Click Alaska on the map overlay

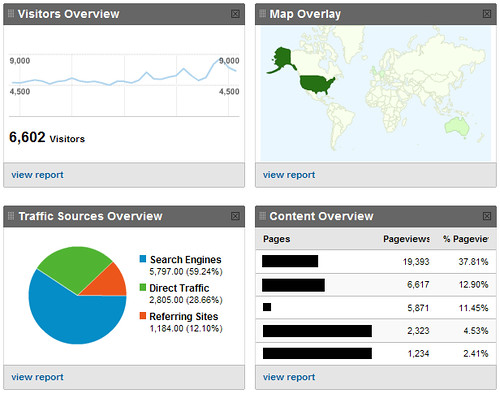(x=282, y=58)
